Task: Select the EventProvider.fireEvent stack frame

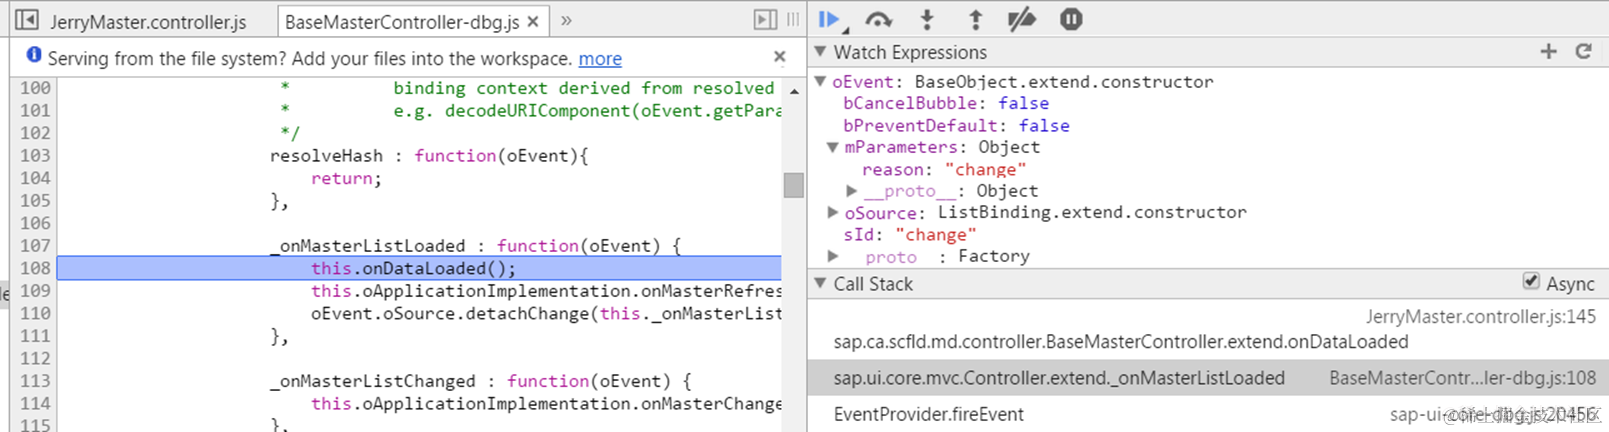Action: pos(1208,414)
